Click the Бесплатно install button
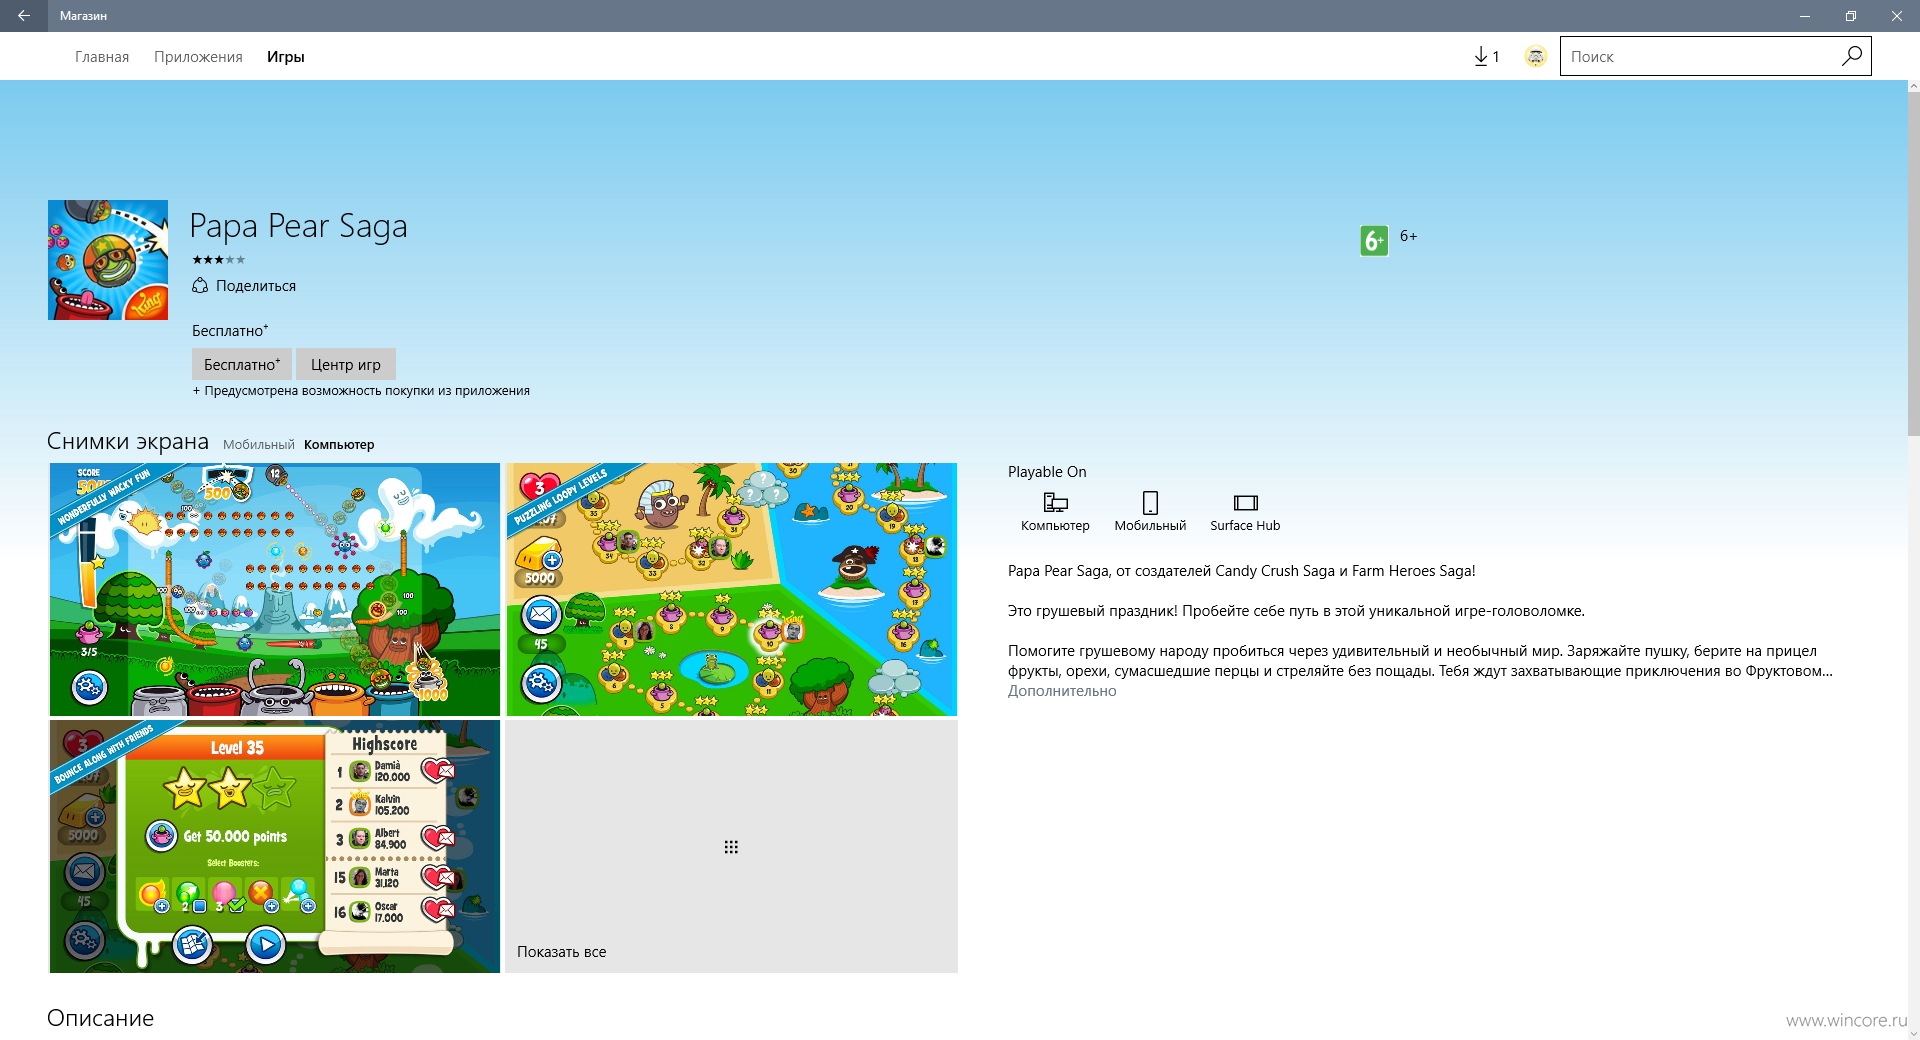Screen dimensions: 1920x1040 coord(242,364)
